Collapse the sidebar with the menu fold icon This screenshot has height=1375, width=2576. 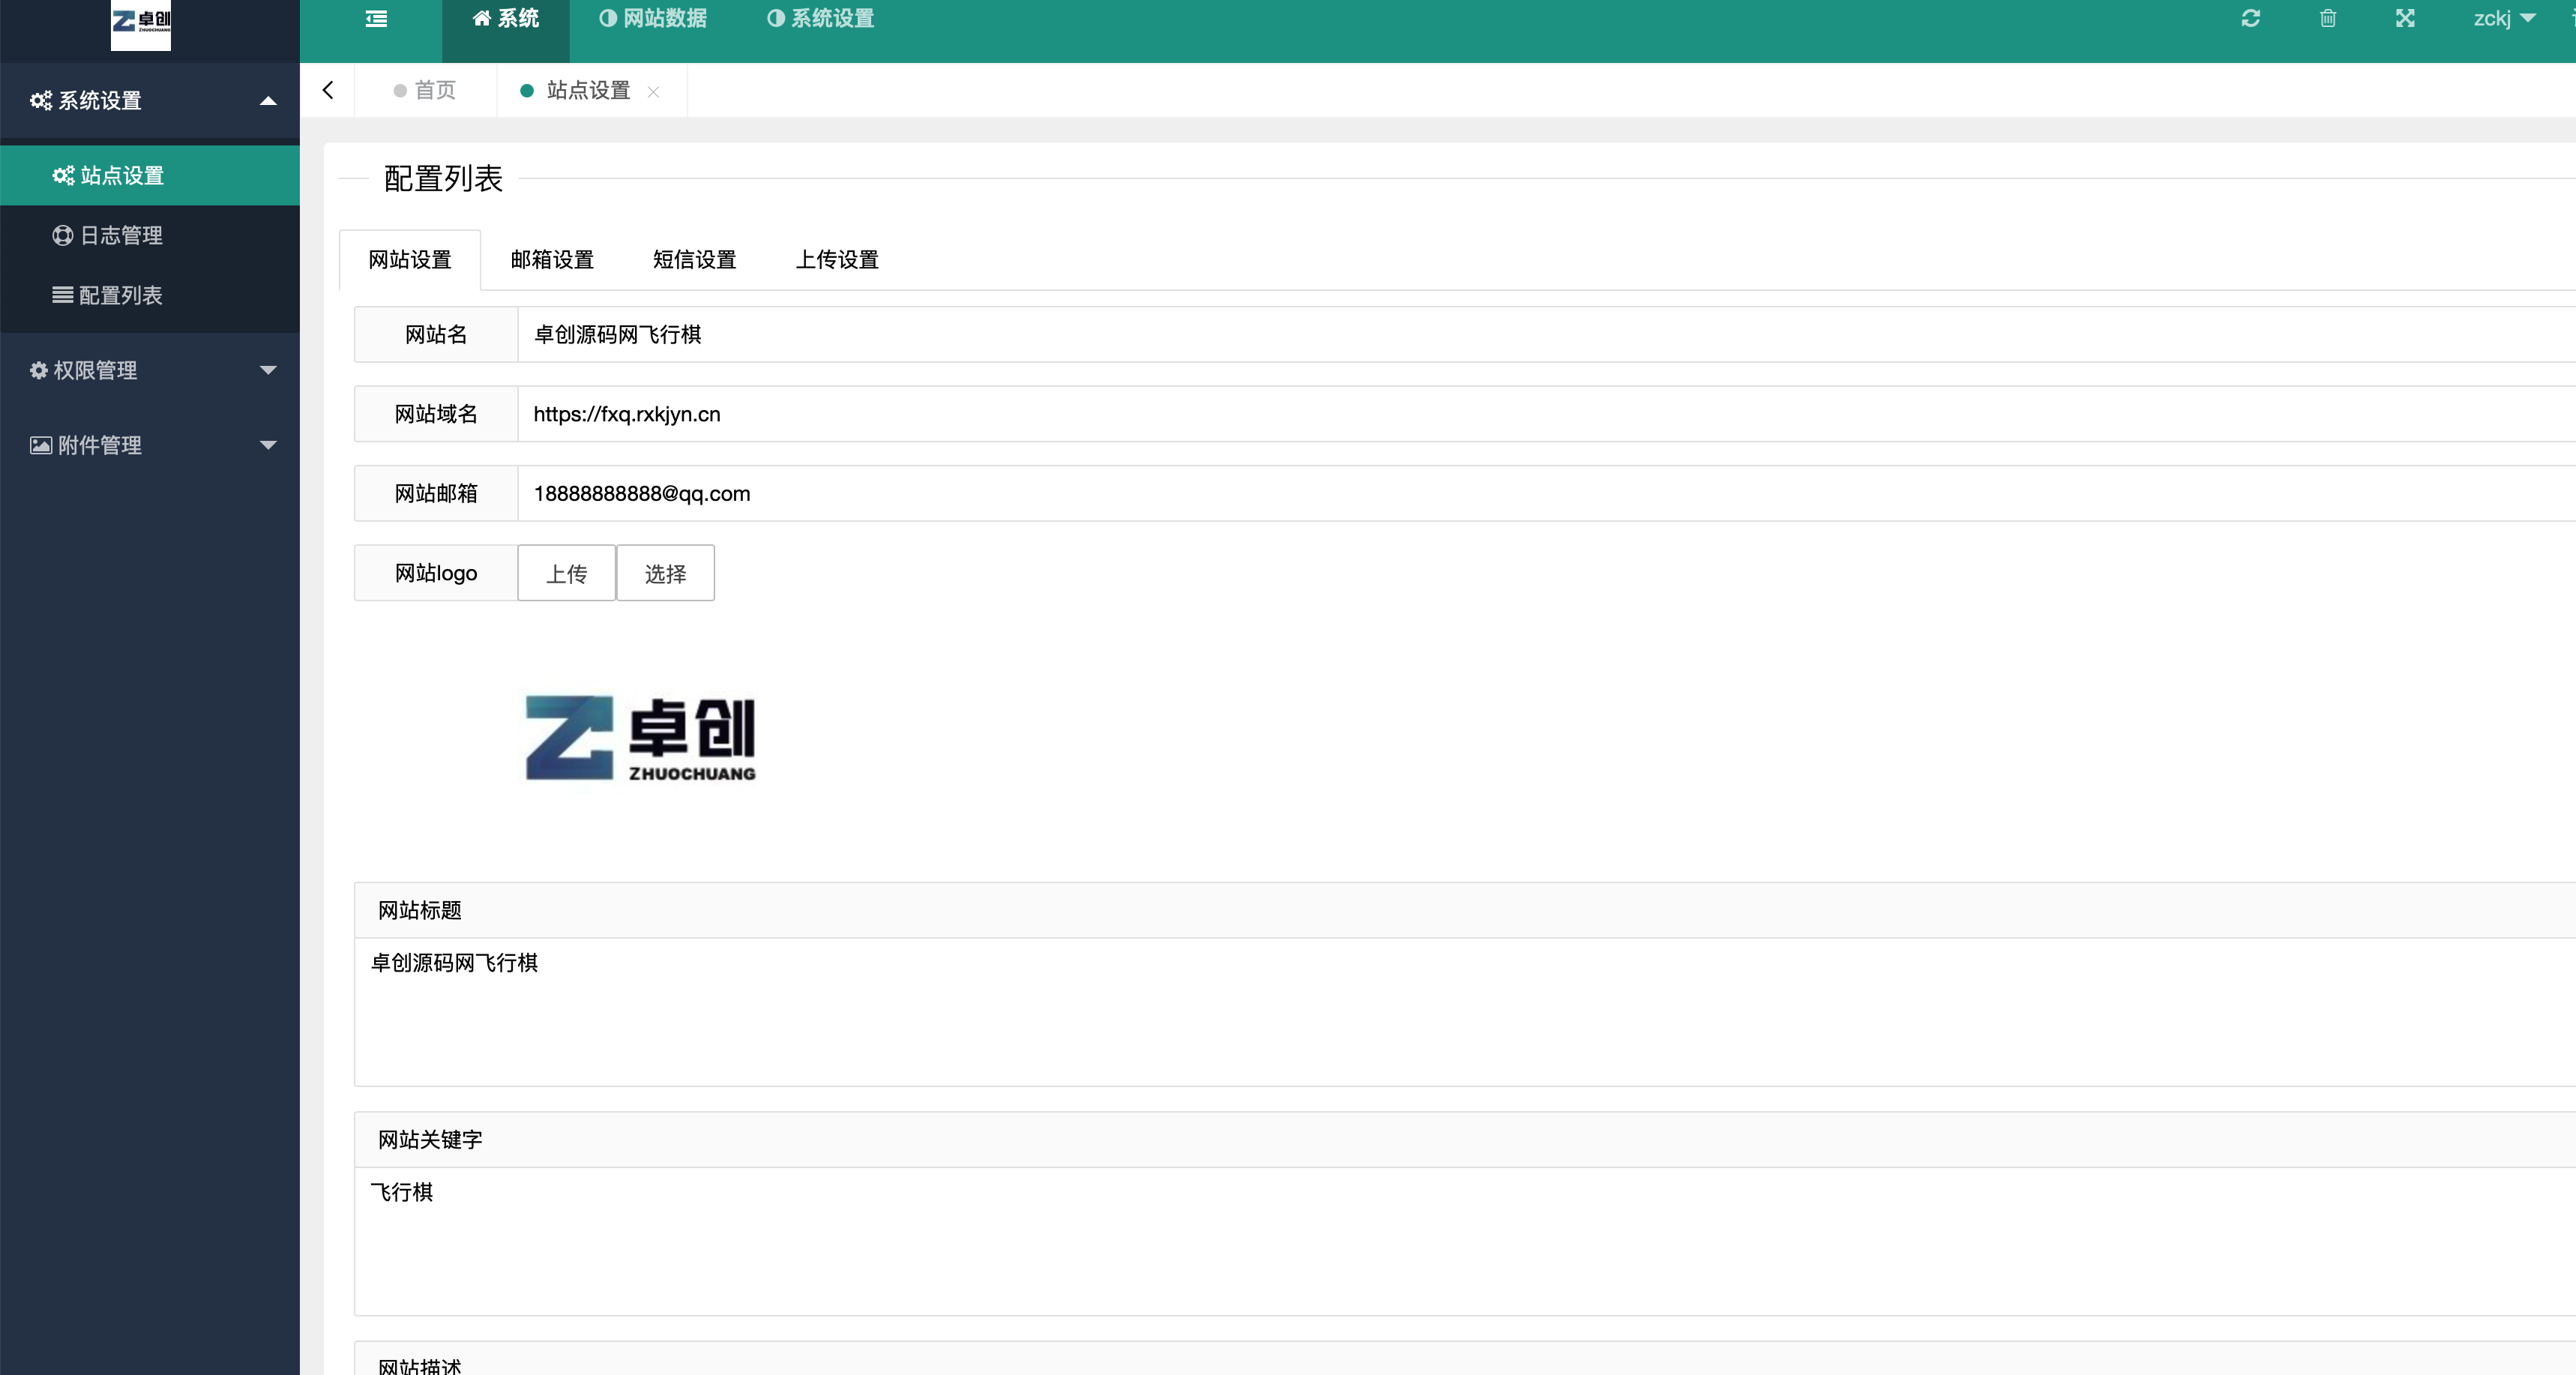pyautogui.click(x=376, y=18)
